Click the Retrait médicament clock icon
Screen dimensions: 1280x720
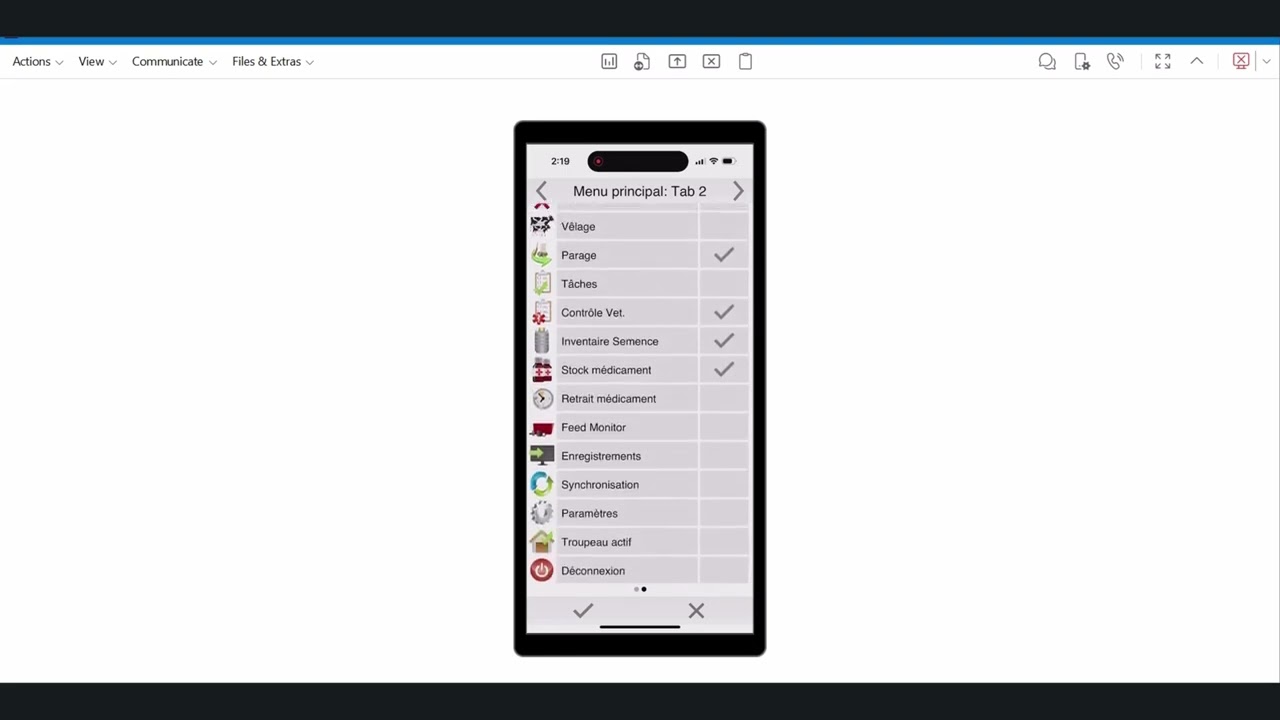click(x=541, y=398)
